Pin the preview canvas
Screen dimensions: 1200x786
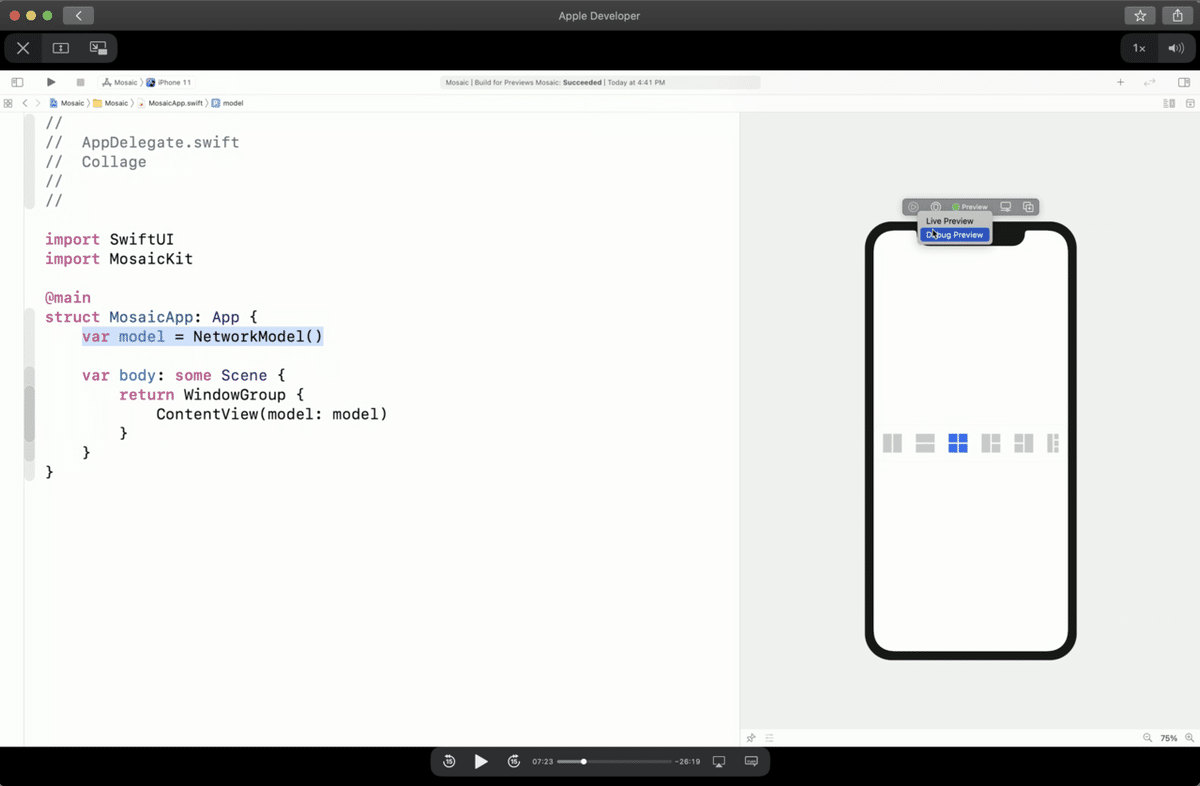click(x=751, y=738)
